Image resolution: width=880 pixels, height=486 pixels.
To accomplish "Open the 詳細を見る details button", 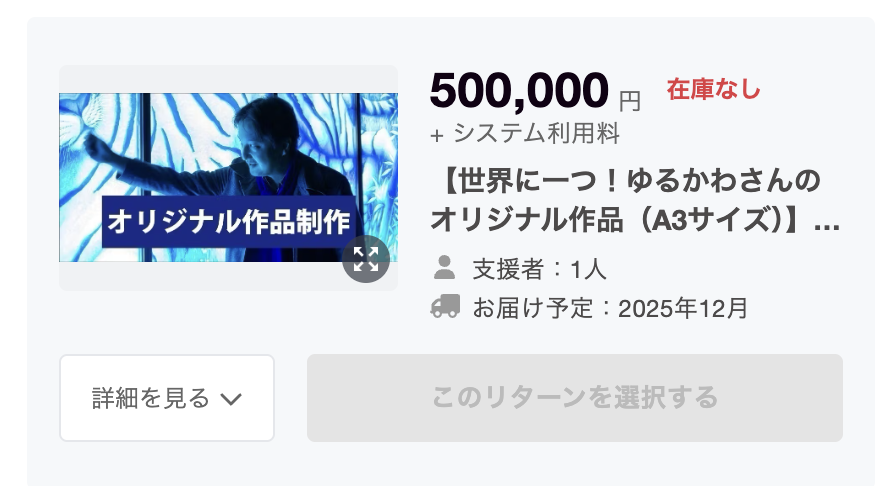I will tap(167, 398).
